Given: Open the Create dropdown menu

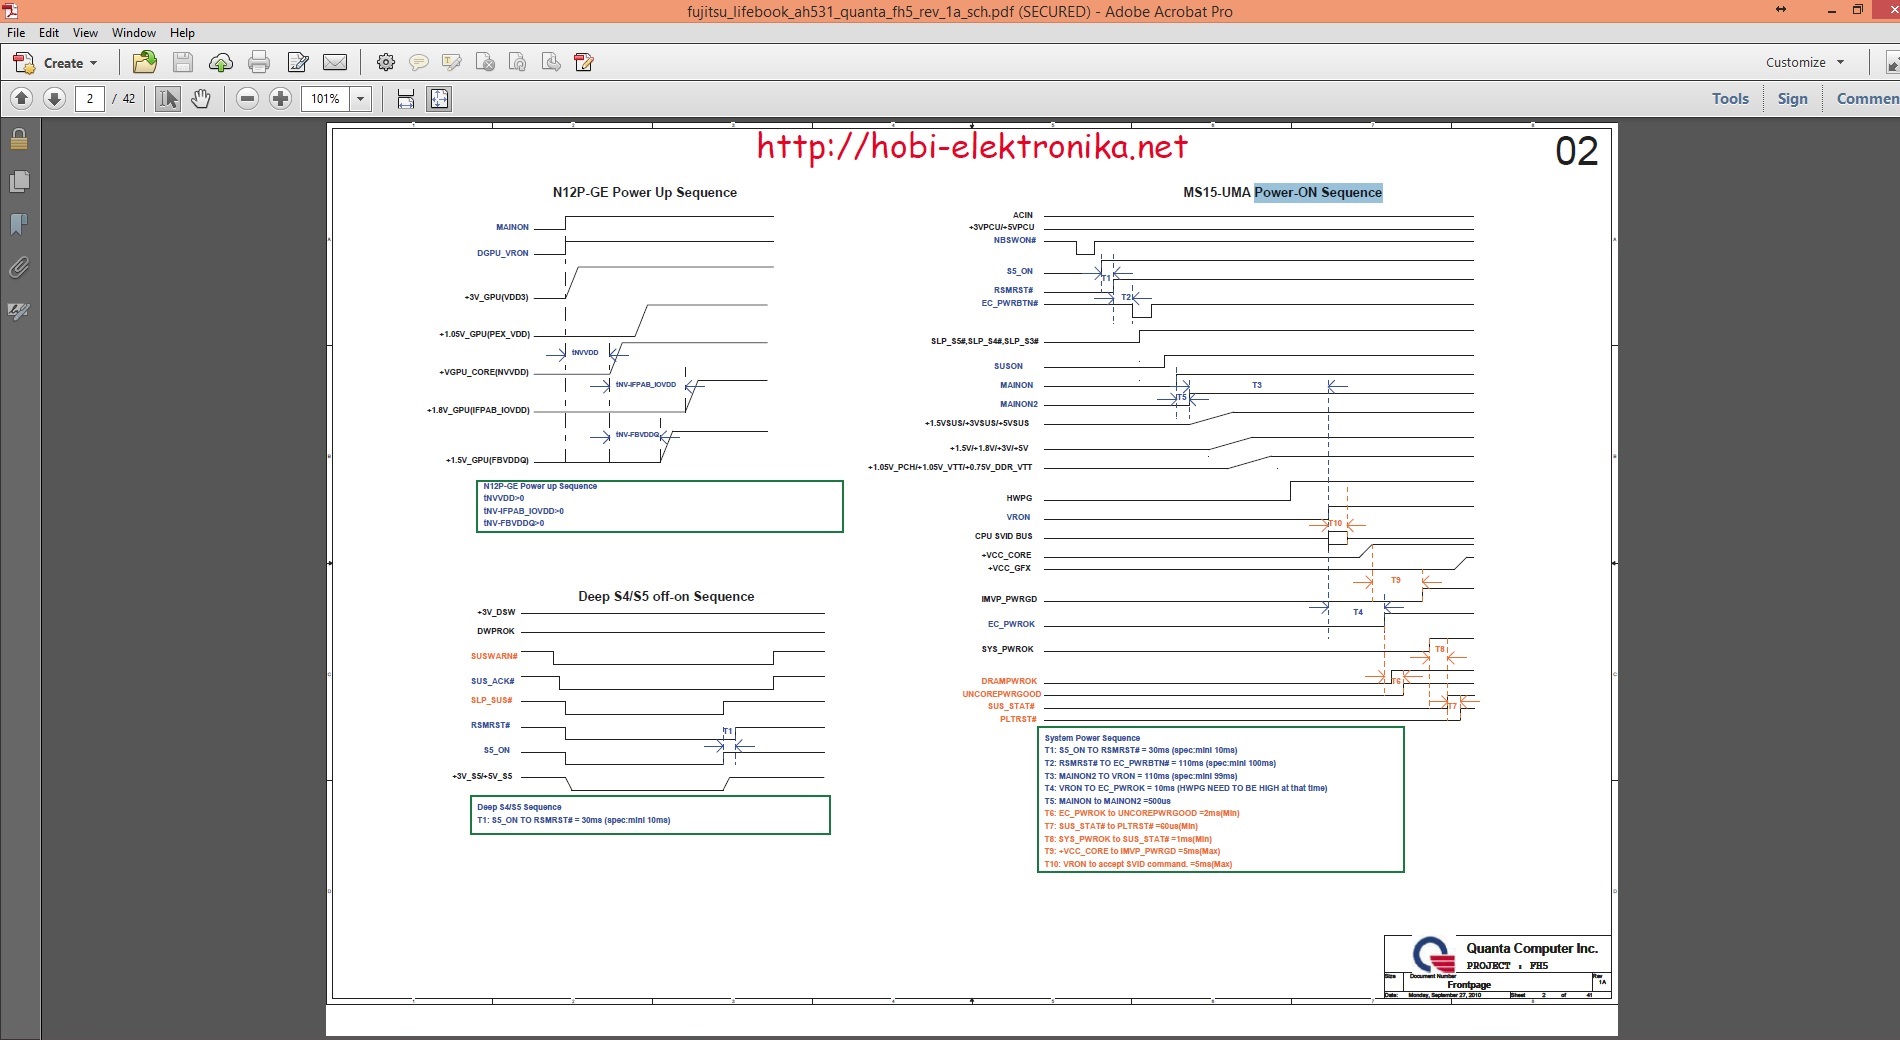Looking at the screenshot, I should click(56, 63).
